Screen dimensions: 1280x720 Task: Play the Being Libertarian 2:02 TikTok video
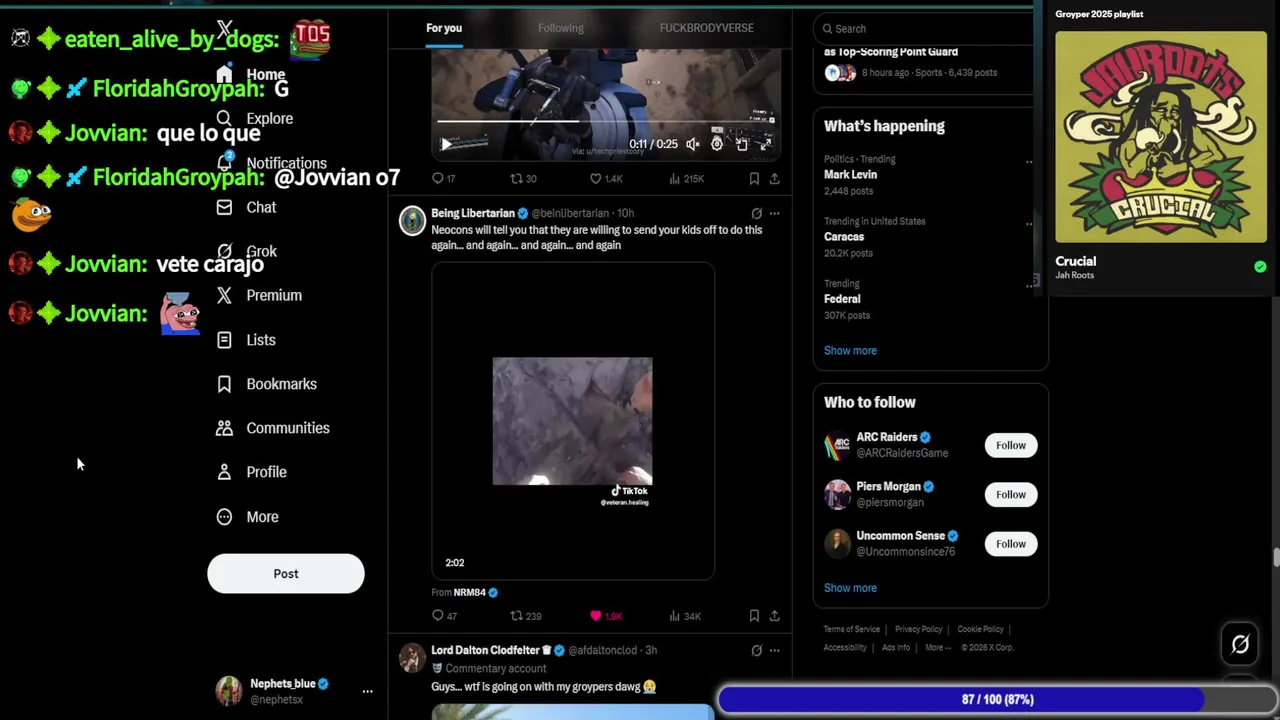[573, 421]
